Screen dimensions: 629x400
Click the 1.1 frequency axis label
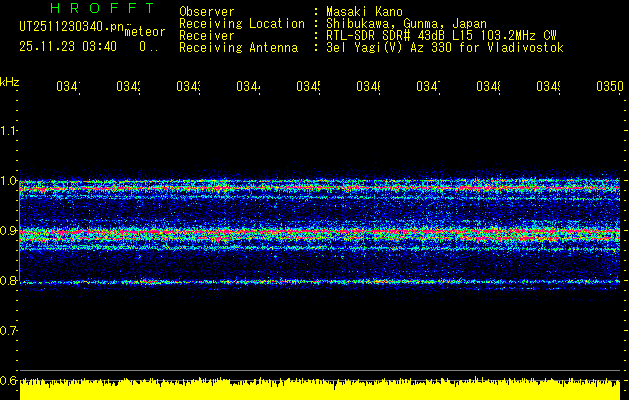[x=9, y=130]
